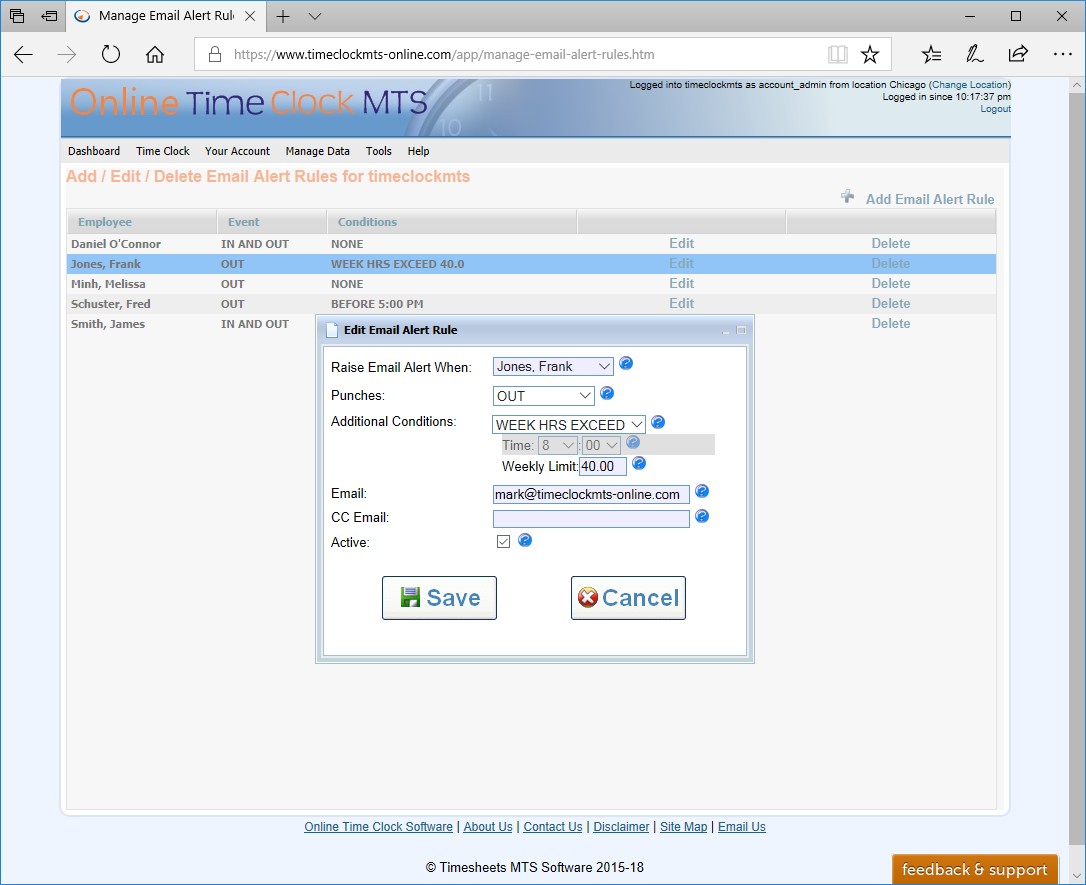Viewport: 1086px width, 885px height.
Task: Click the site lock security icon
Action: coord(215,54)
